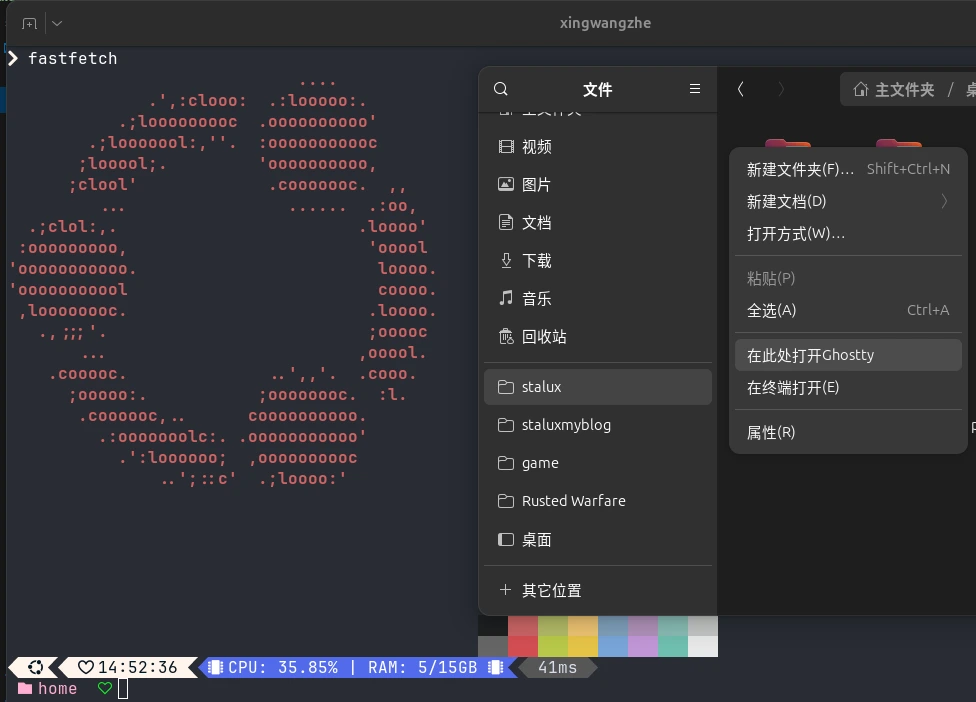
Task: Choose 在此处打开Ghostty from context menu
Action: click(810, 354)
